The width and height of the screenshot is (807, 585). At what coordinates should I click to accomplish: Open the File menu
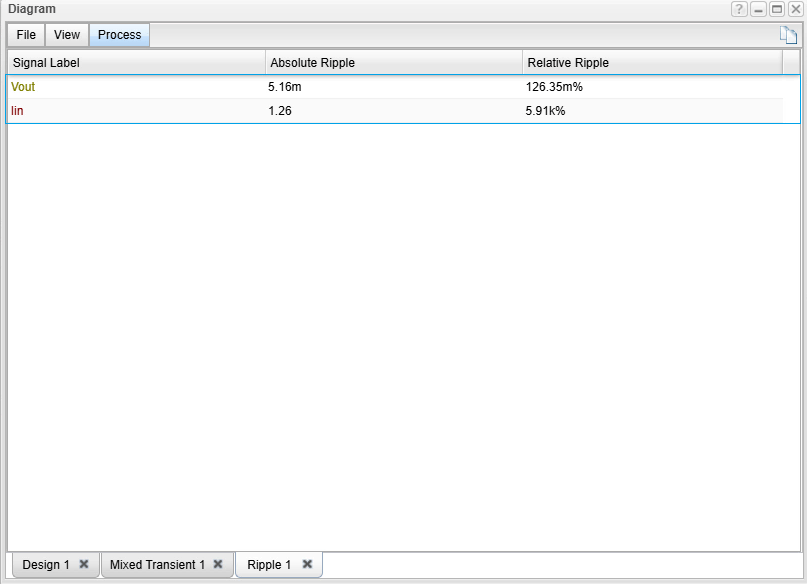(26, 35)
